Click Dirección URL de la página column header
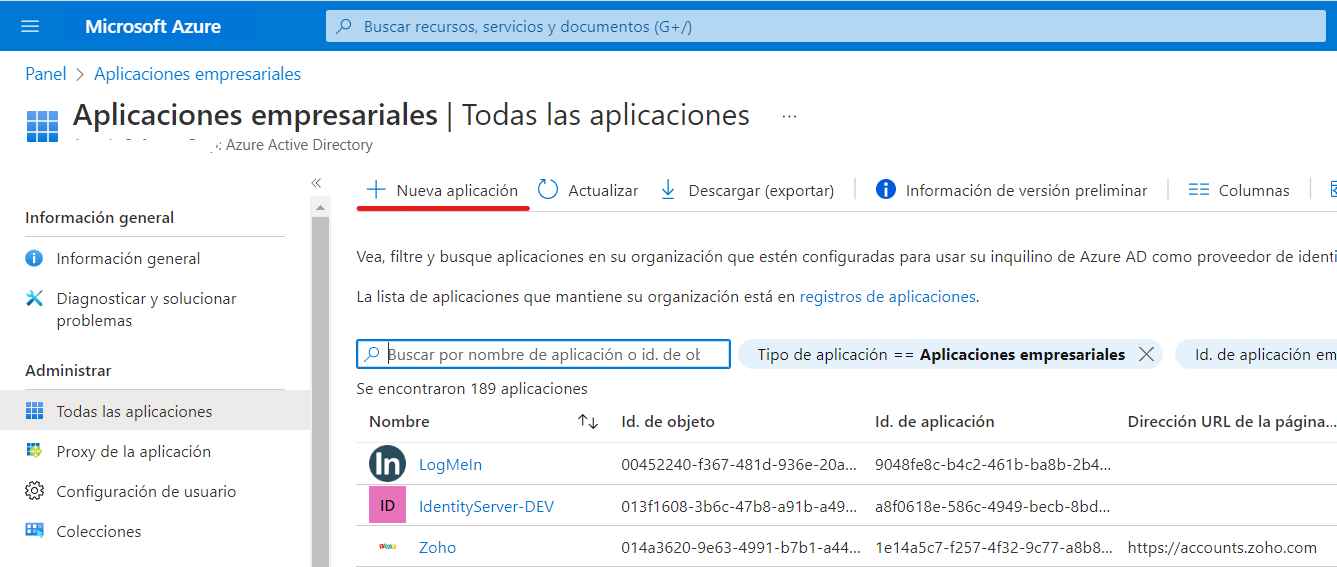The height and width of the screenshot is (567, 1337). [1232, 422]
